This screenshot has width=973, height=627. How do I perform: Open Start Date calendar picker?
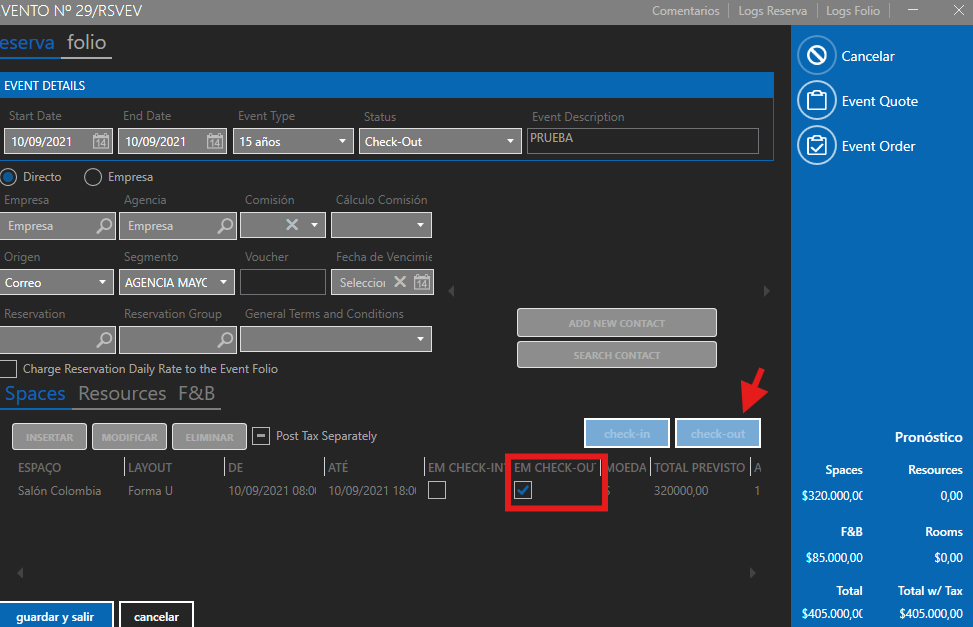coord(101,141)
